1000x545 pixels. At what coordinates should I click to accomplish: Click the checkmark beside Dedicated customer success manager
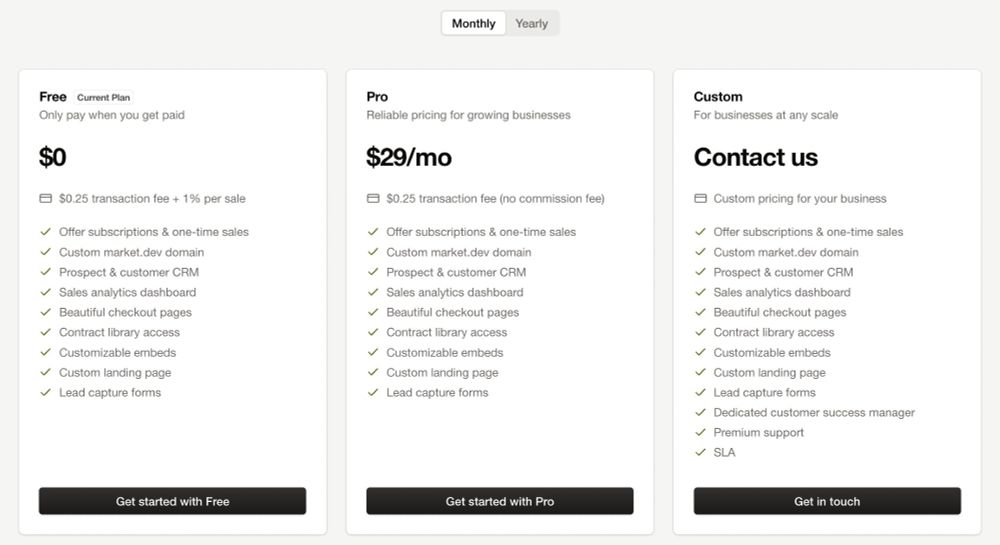[700, 412]
